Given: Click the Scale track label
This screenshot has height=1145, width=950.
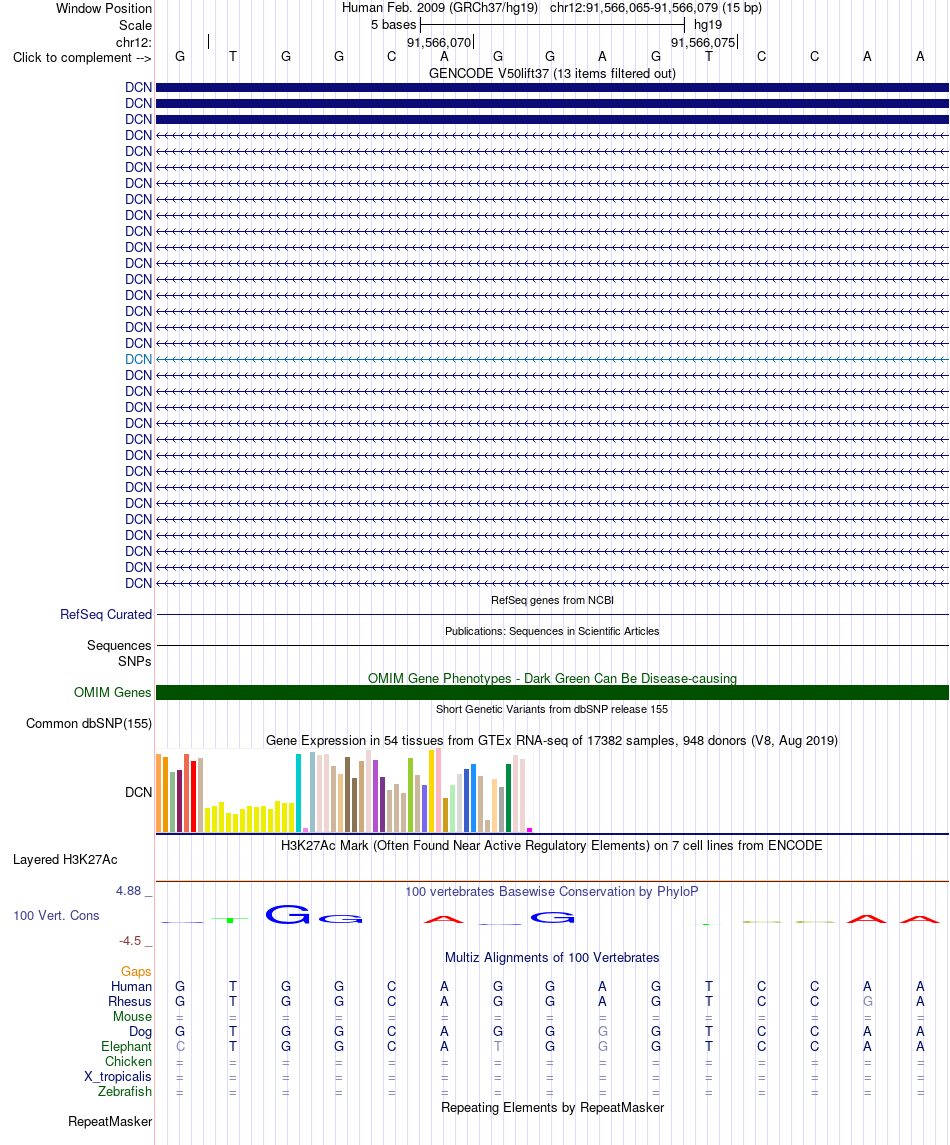Looking at the screenshot, I should tap(135, 26).
